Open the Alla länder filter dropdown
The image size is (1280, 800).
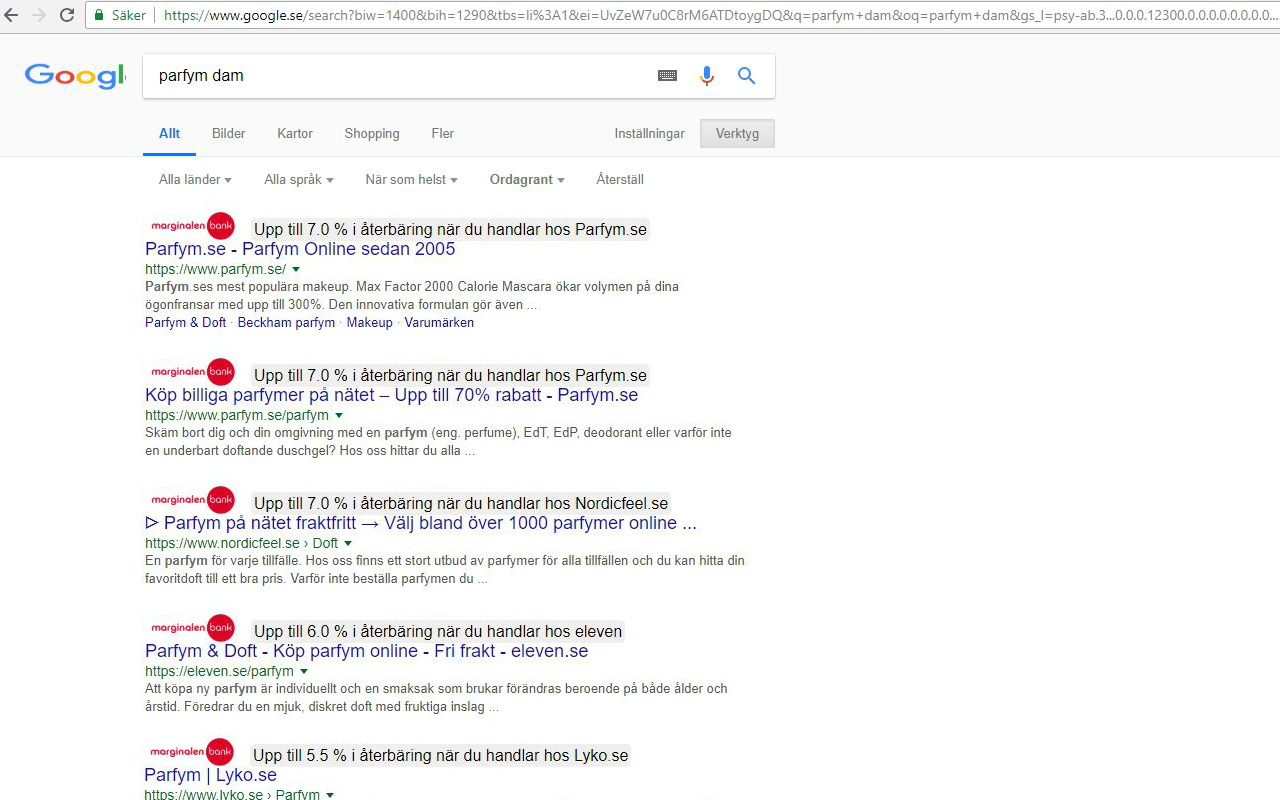coord(195,180)
